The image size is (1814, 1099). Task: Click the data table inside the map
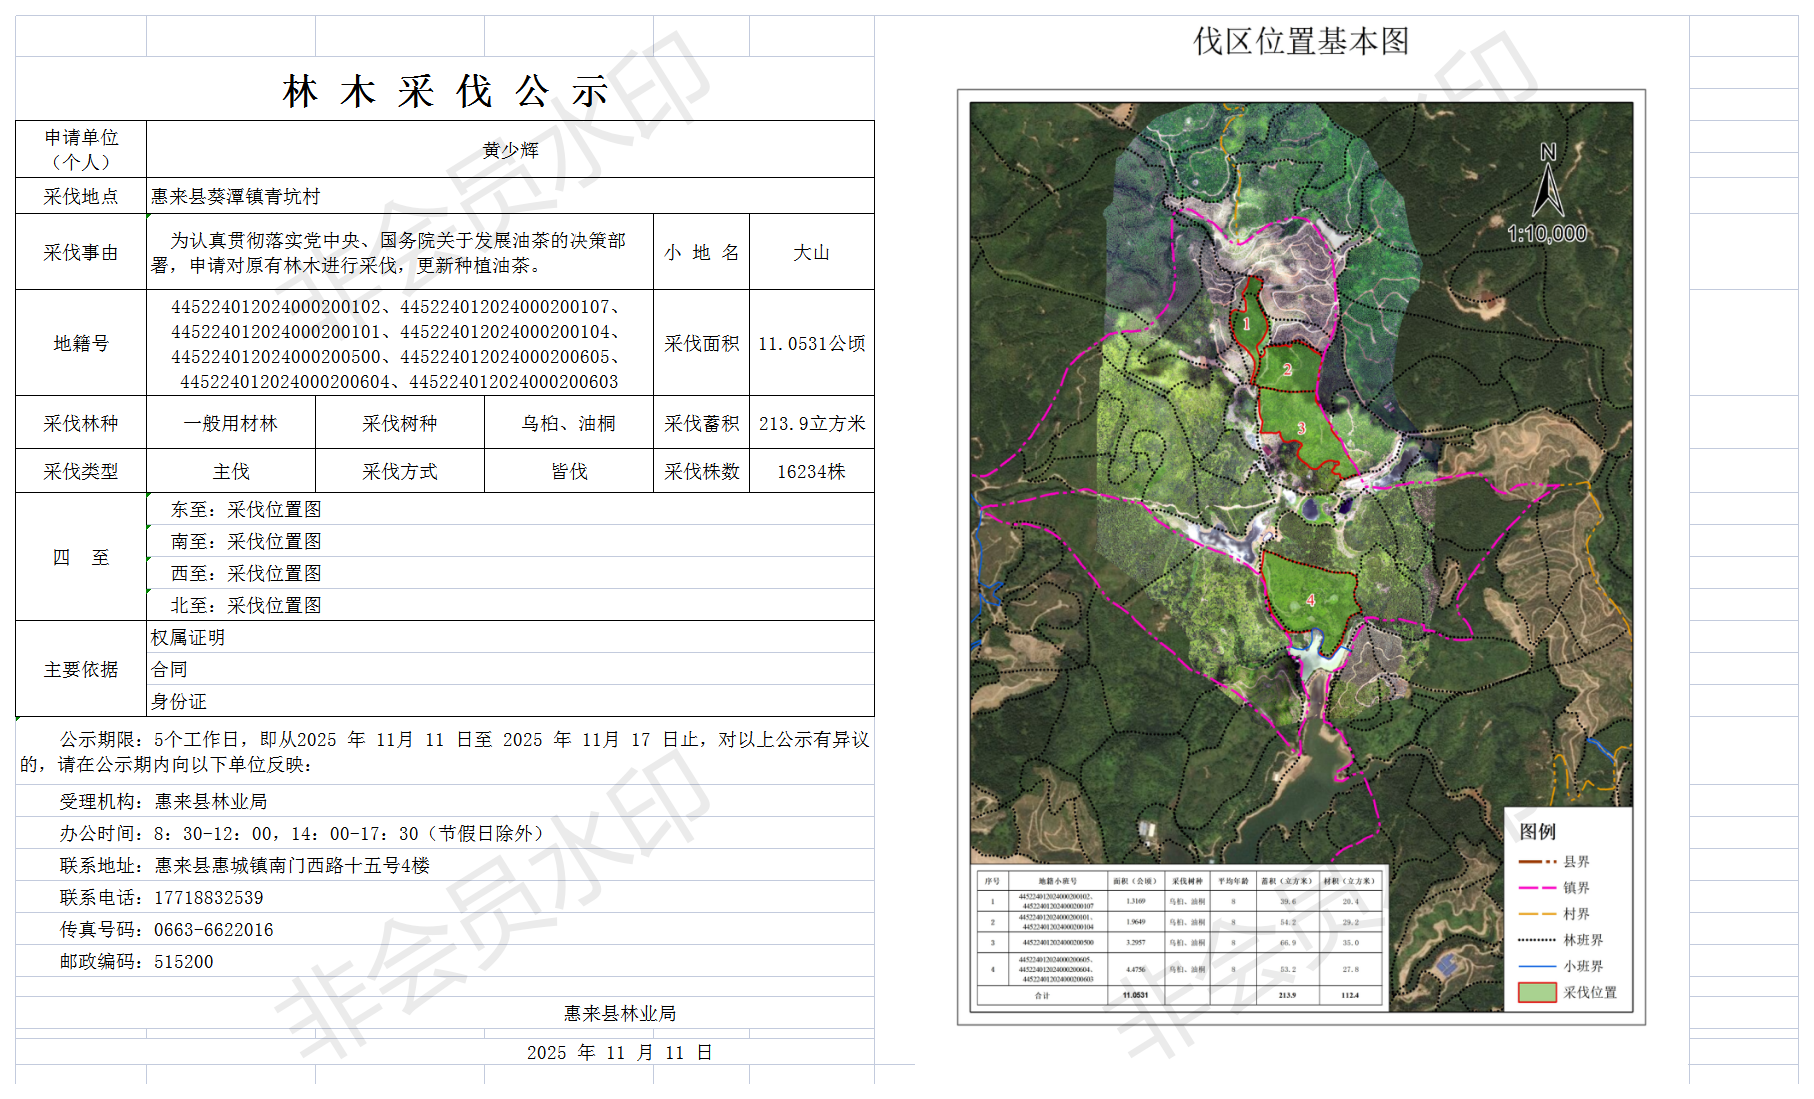tap(1180, 936)
